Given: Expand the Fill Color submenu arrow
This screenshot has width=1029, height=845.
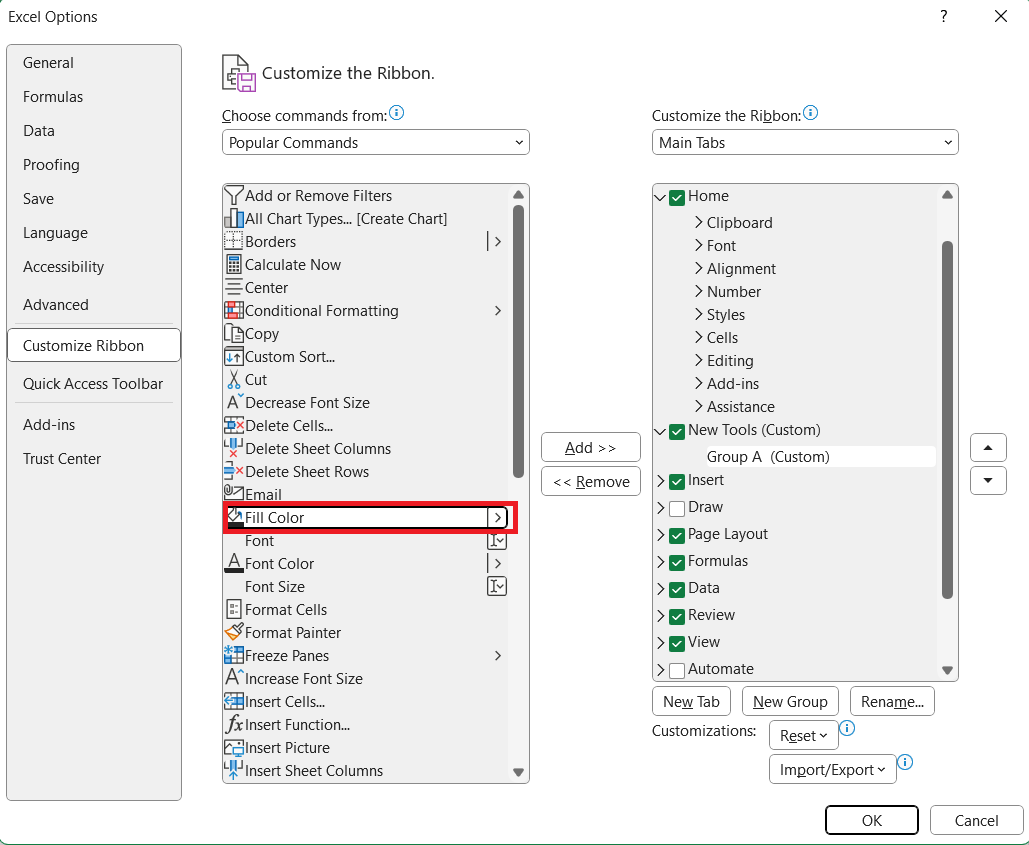Looking at the screenshot, I should coord(497,517).
